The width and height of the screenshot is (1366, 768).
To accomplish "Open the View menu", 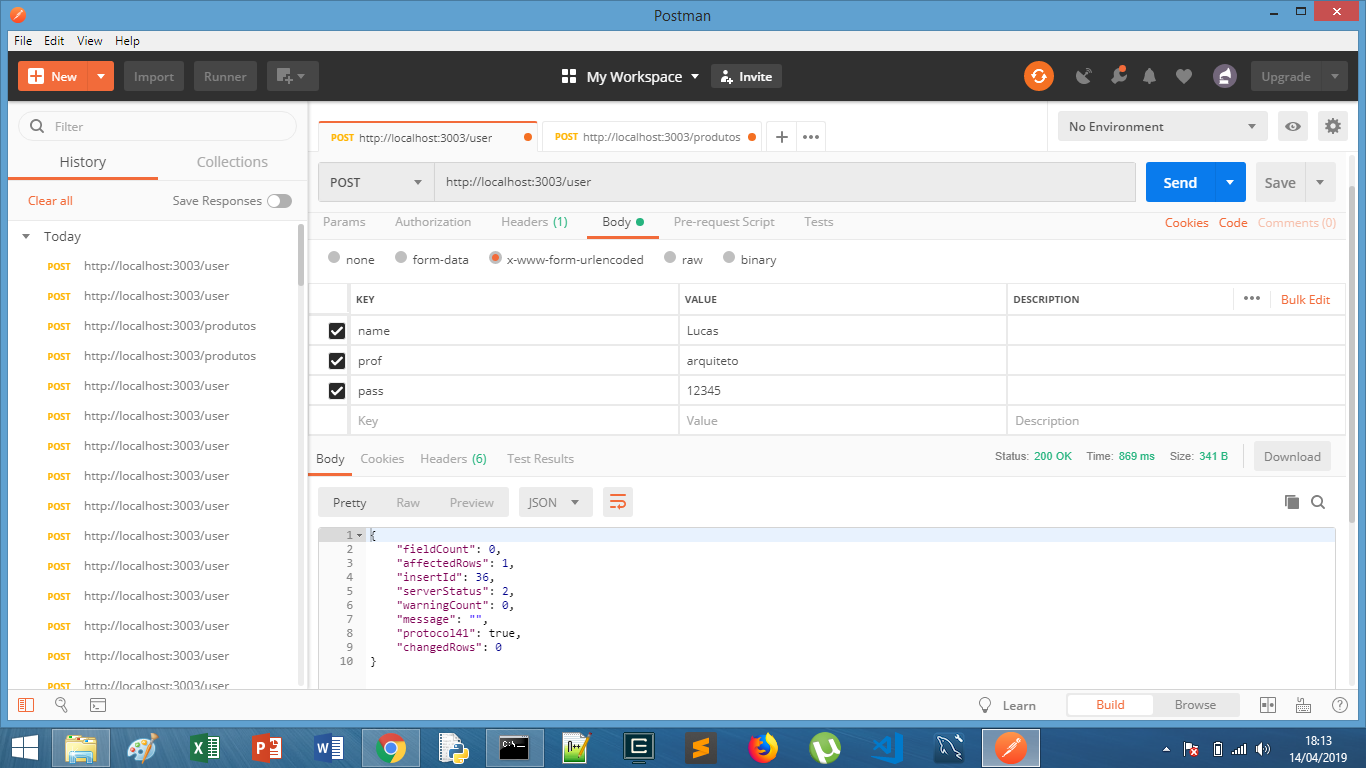I will pos(90,41).
